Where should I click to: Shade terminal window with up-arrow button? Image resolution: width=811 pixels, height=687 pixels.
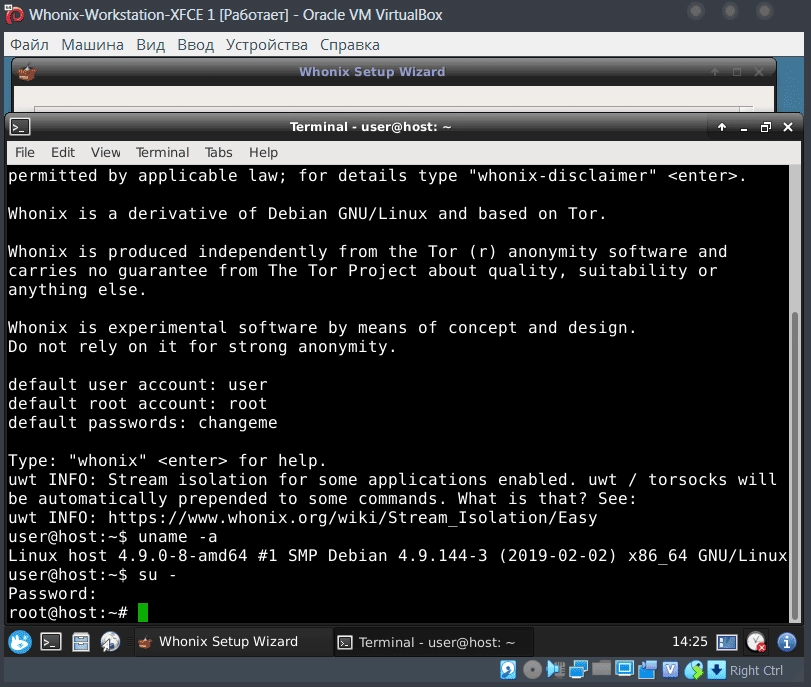click(x=722, y=127)
